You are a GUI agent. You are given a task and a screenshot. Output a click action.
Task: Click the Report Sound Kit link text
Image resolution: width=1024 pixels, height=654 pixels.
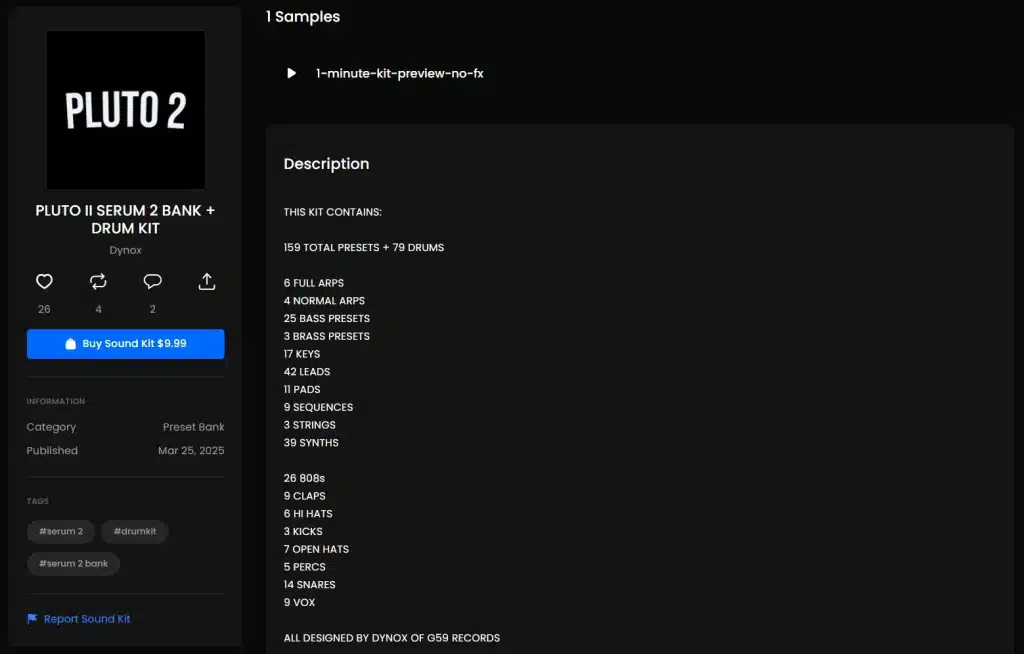tap(87, 619)
